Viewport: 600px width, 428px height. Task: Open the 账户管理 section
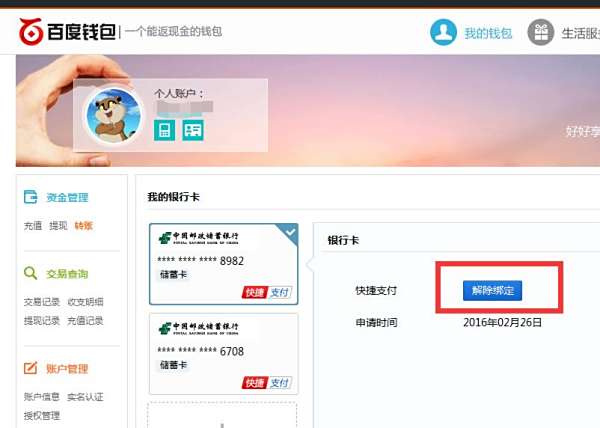(x=67, y=369)
